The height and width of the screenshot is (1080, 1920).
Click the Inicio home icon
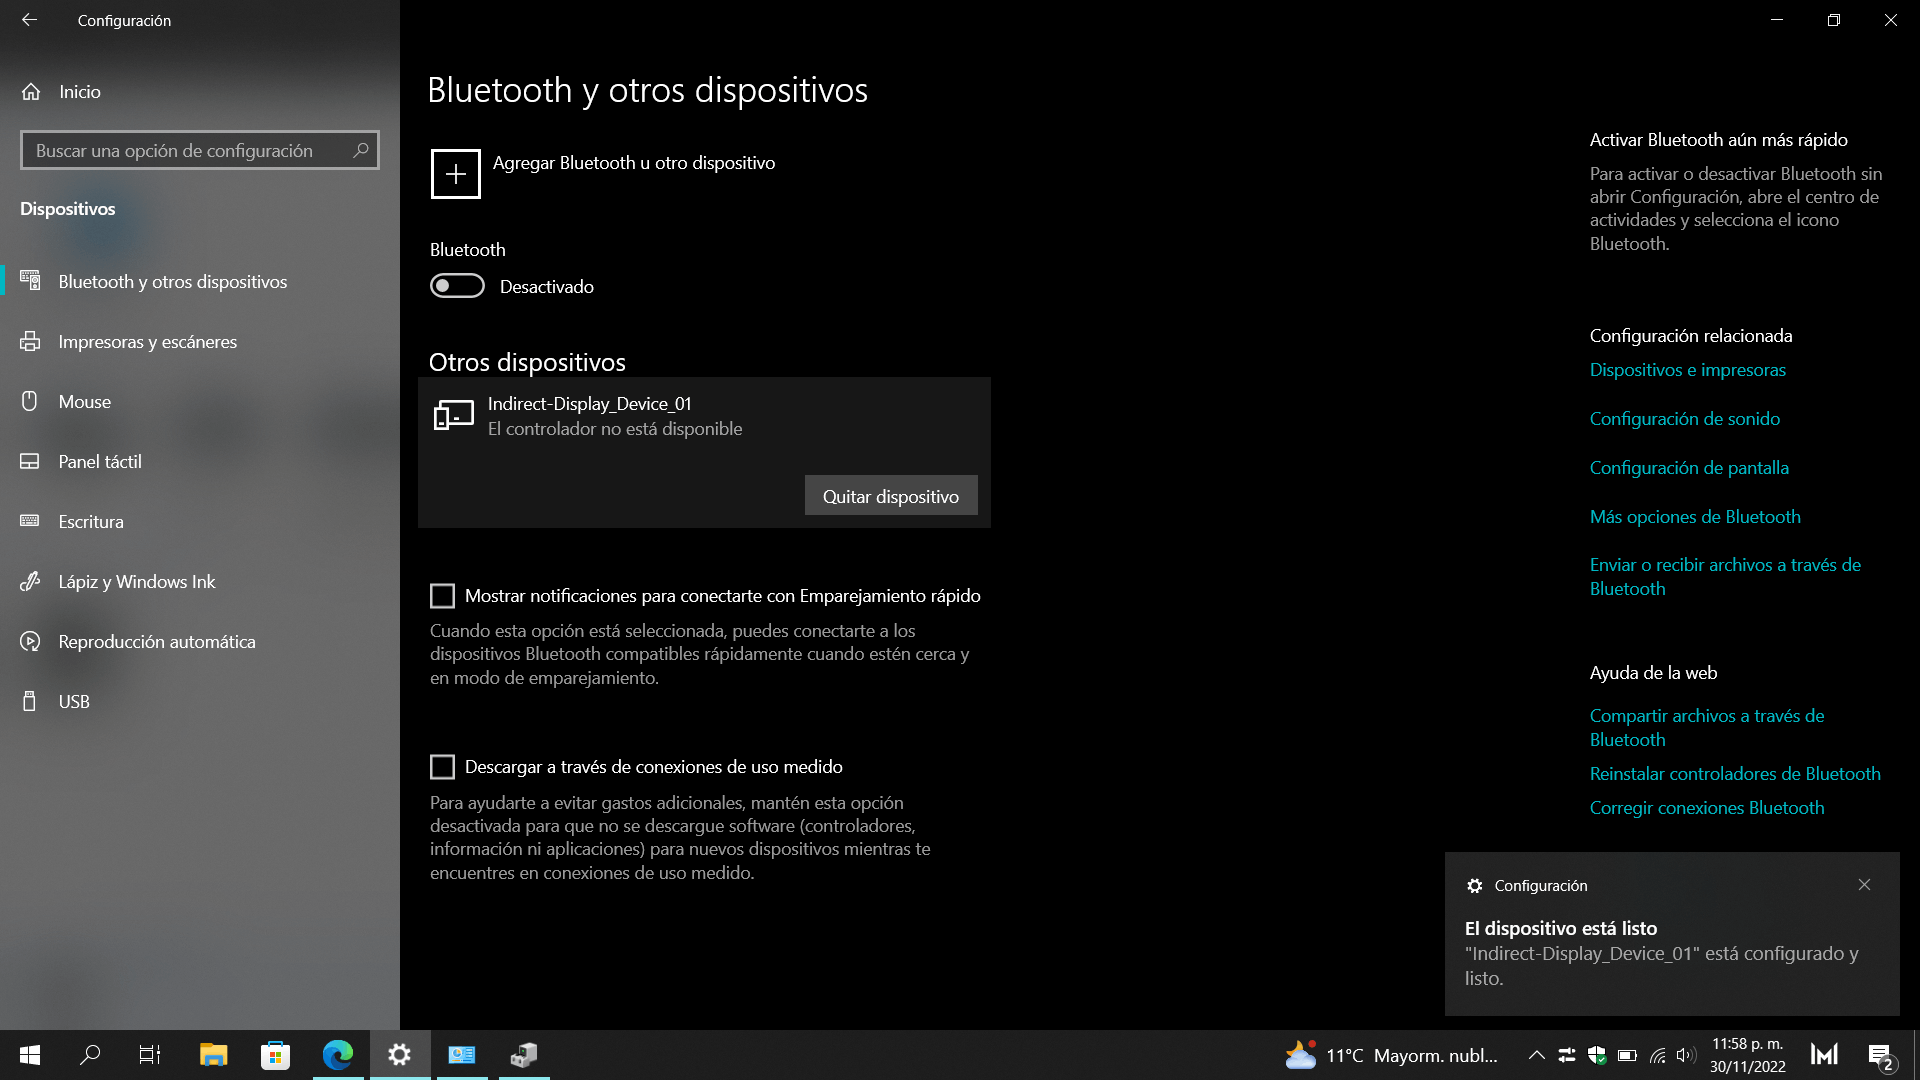coord(31,92)
